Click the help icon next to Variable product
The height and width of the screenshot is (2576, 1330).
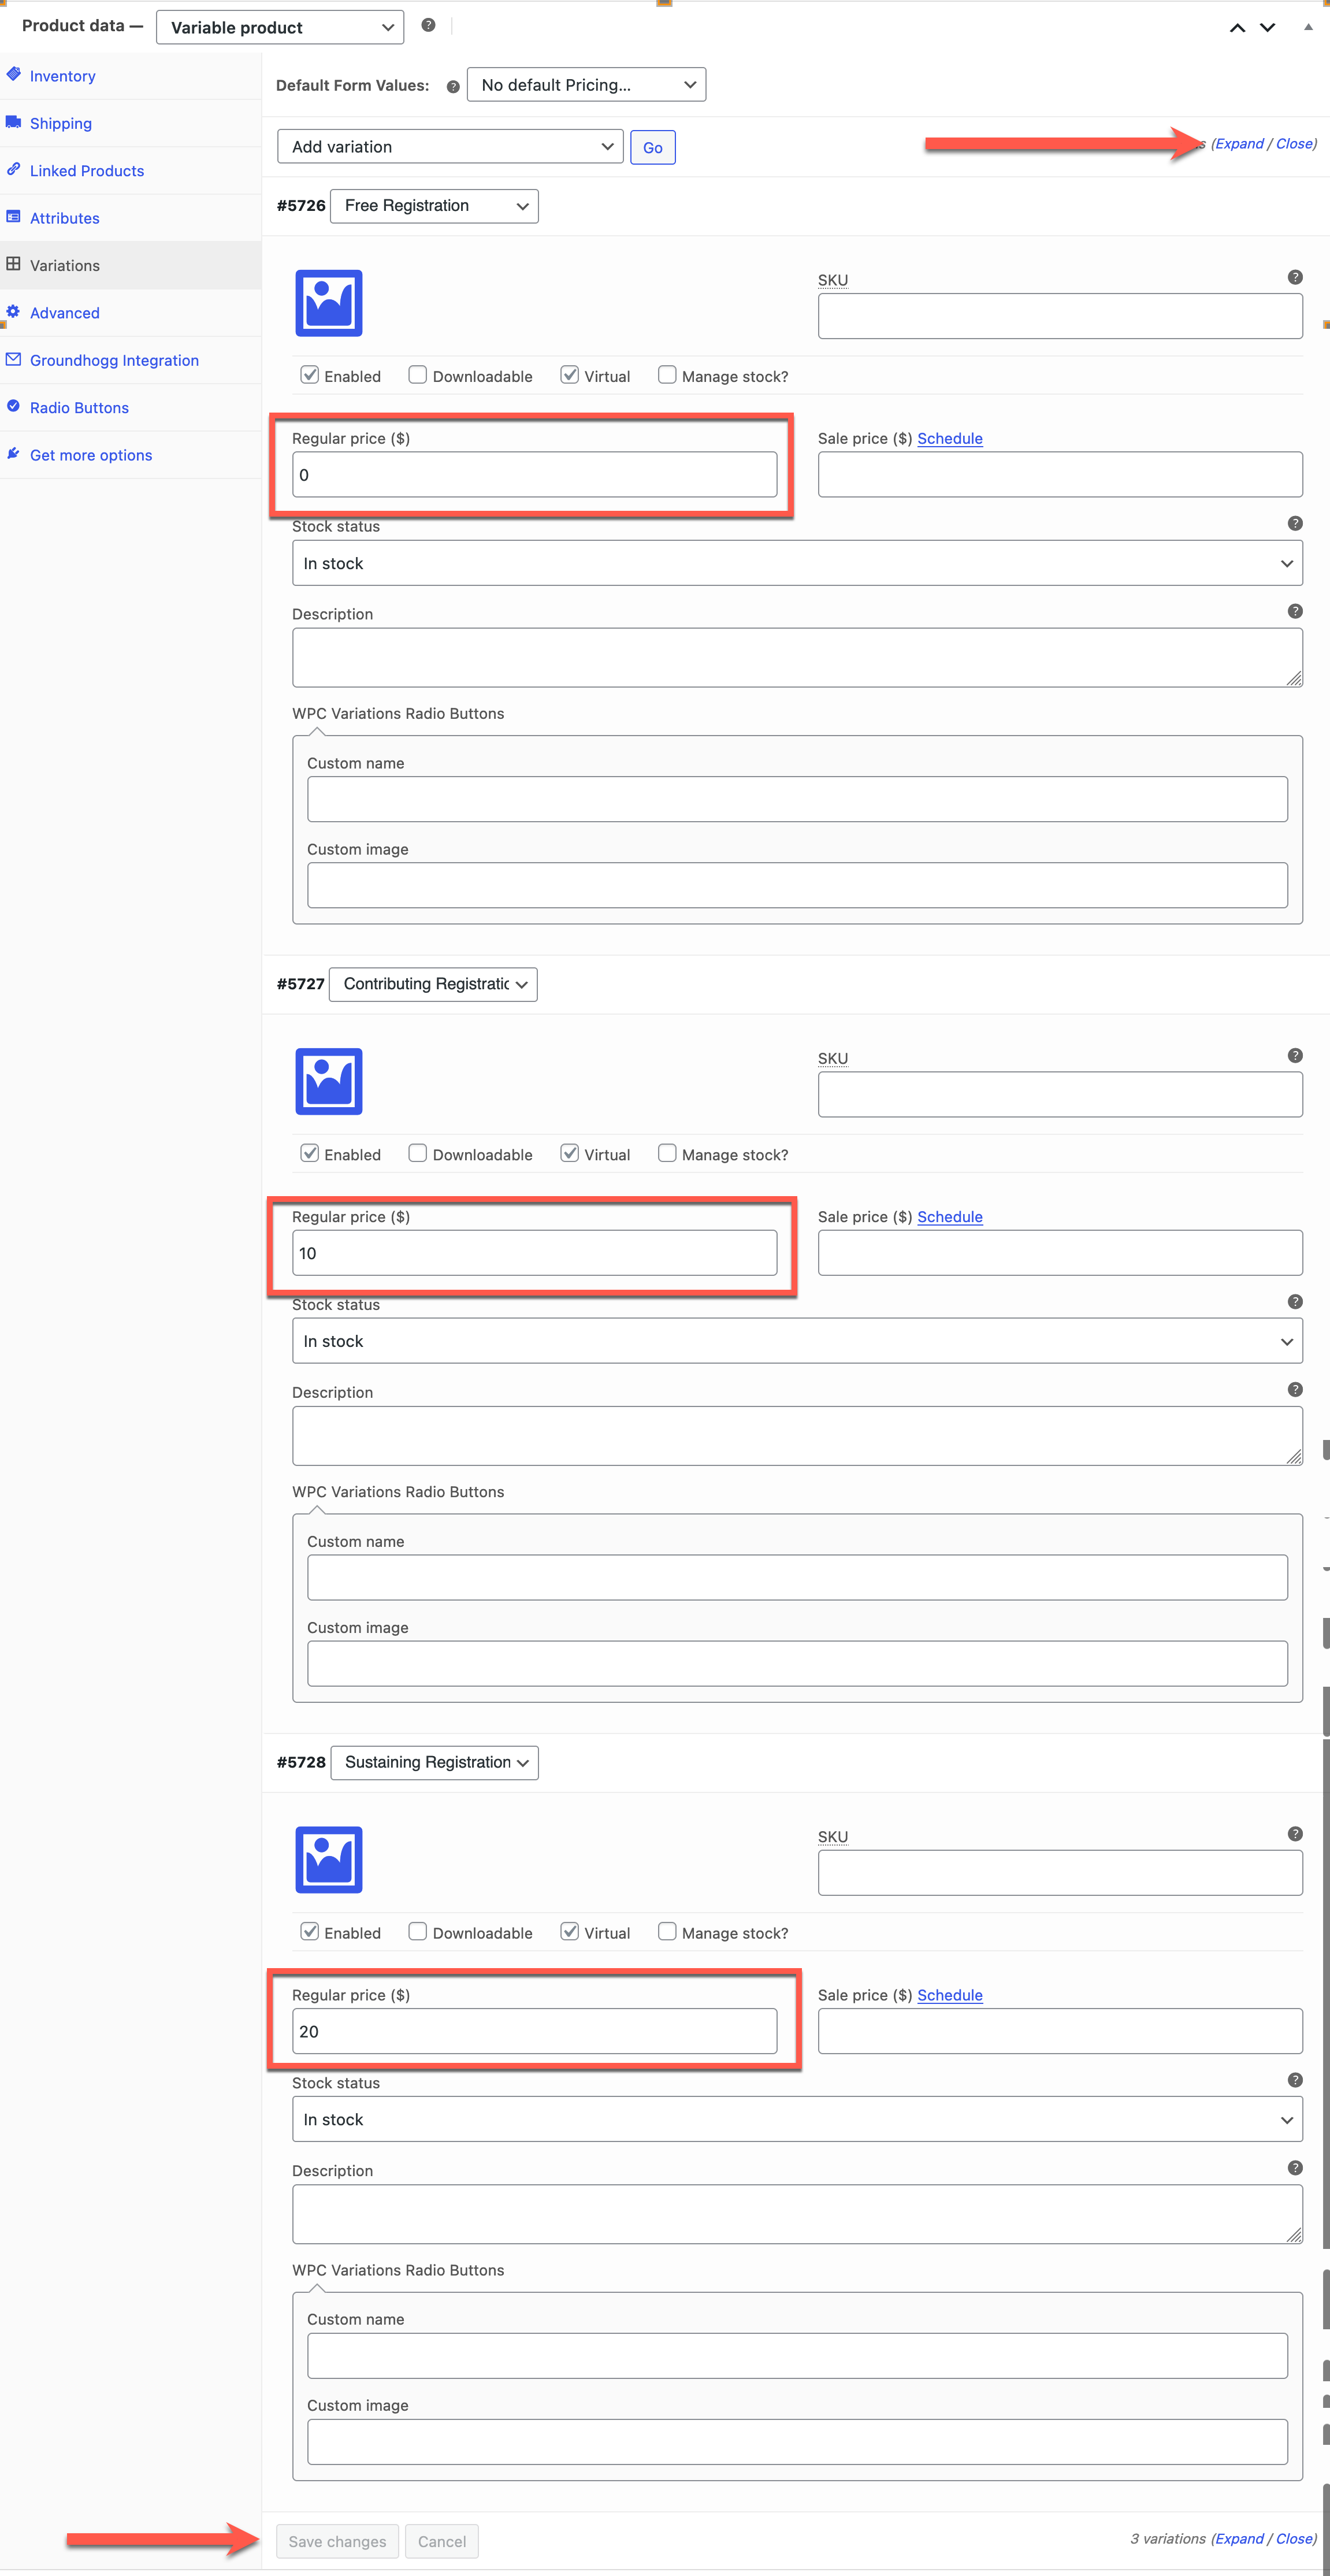coord(428,25)
